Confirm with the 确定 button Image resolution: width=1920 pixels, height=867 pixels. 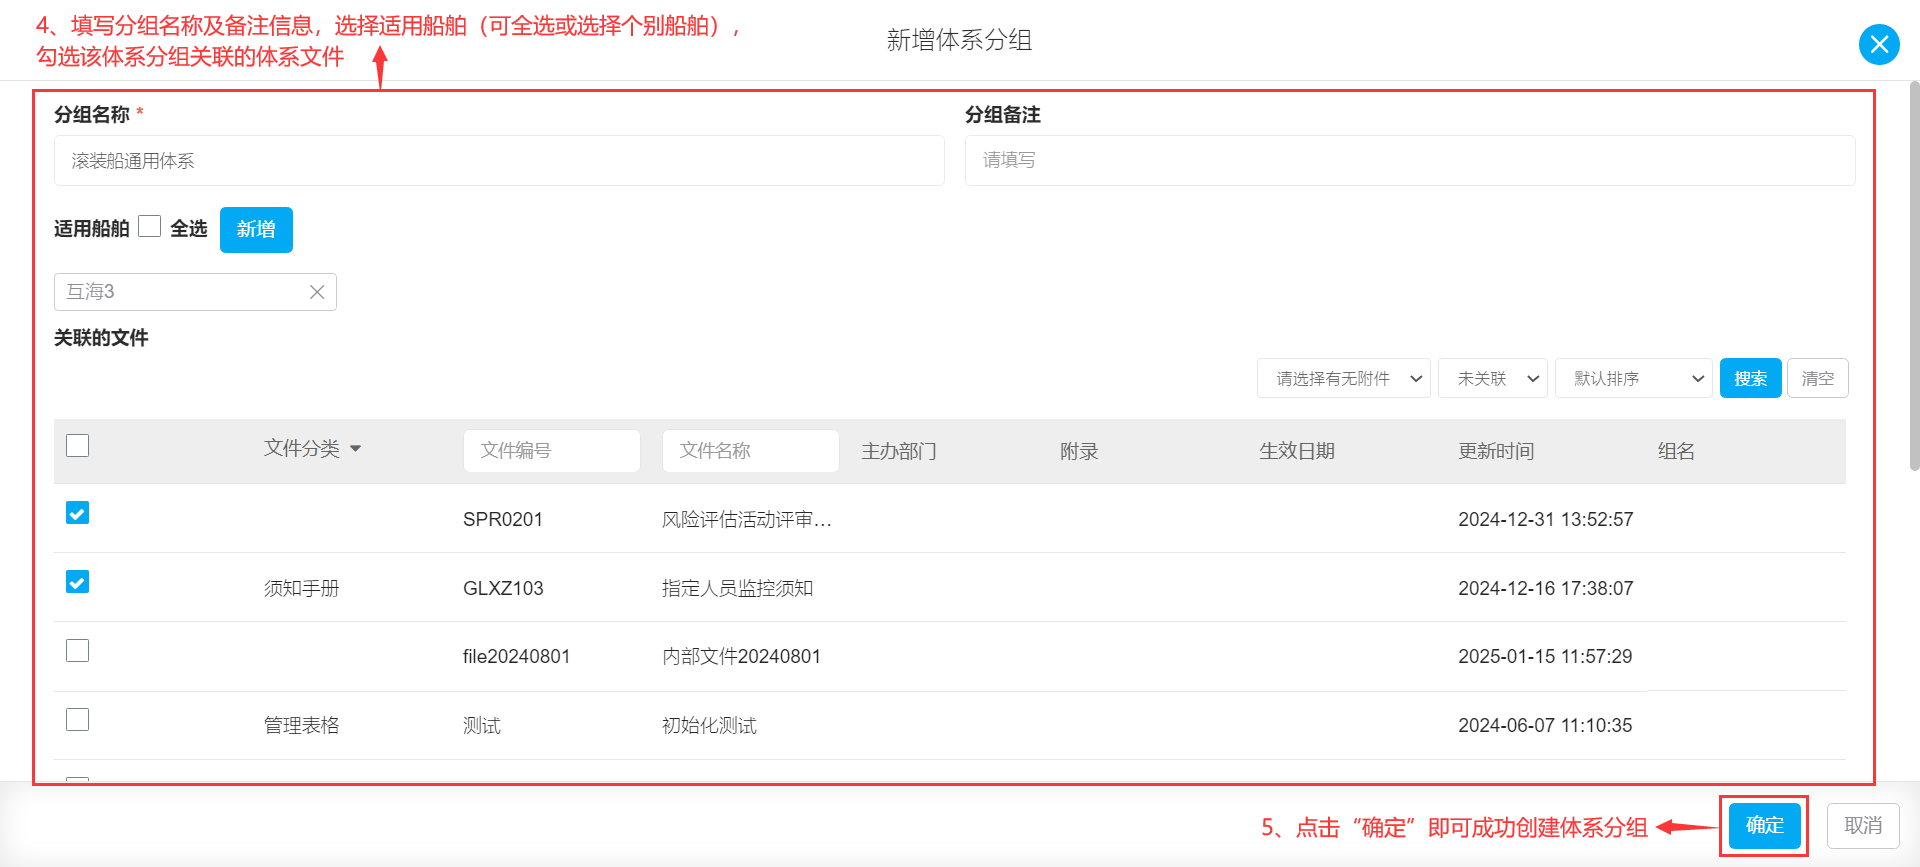(1765, 826)
